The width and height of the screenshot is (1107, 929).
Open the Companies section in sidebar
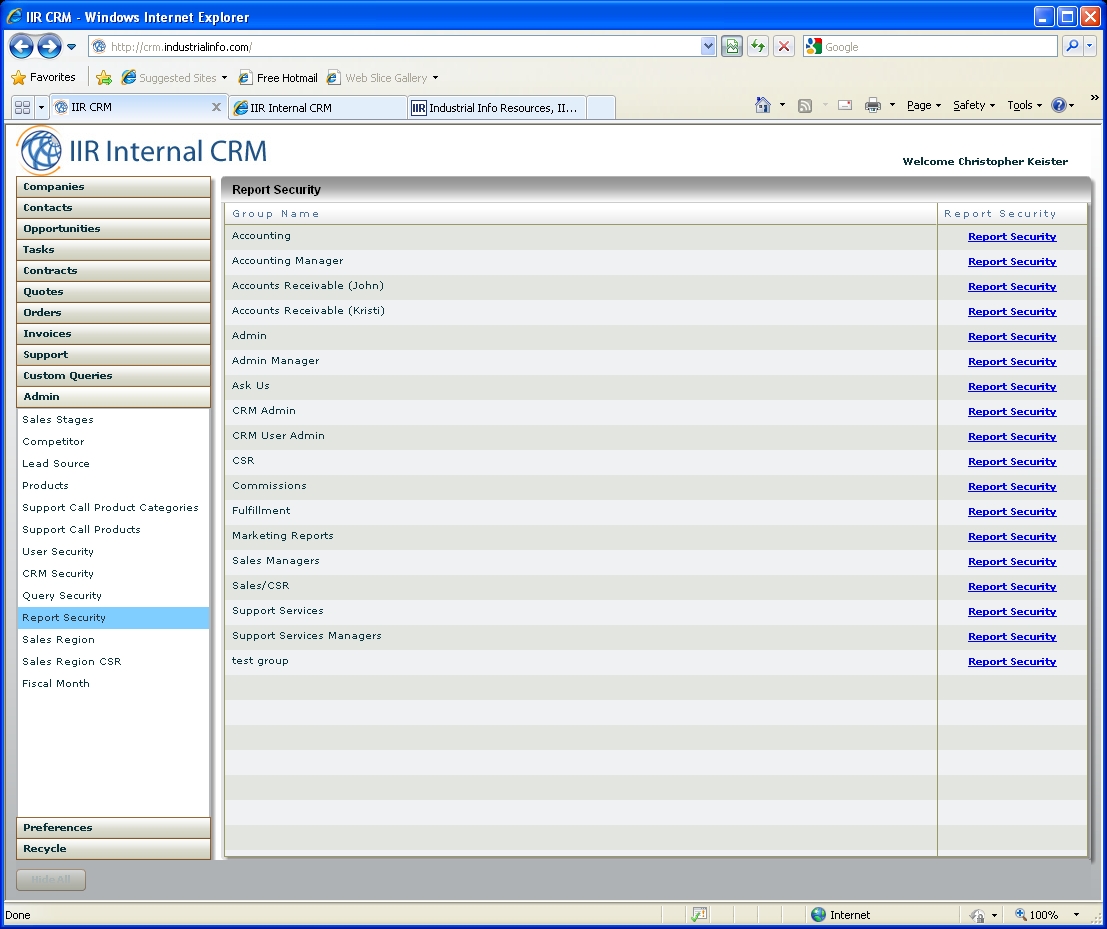(x=113, y=187)
